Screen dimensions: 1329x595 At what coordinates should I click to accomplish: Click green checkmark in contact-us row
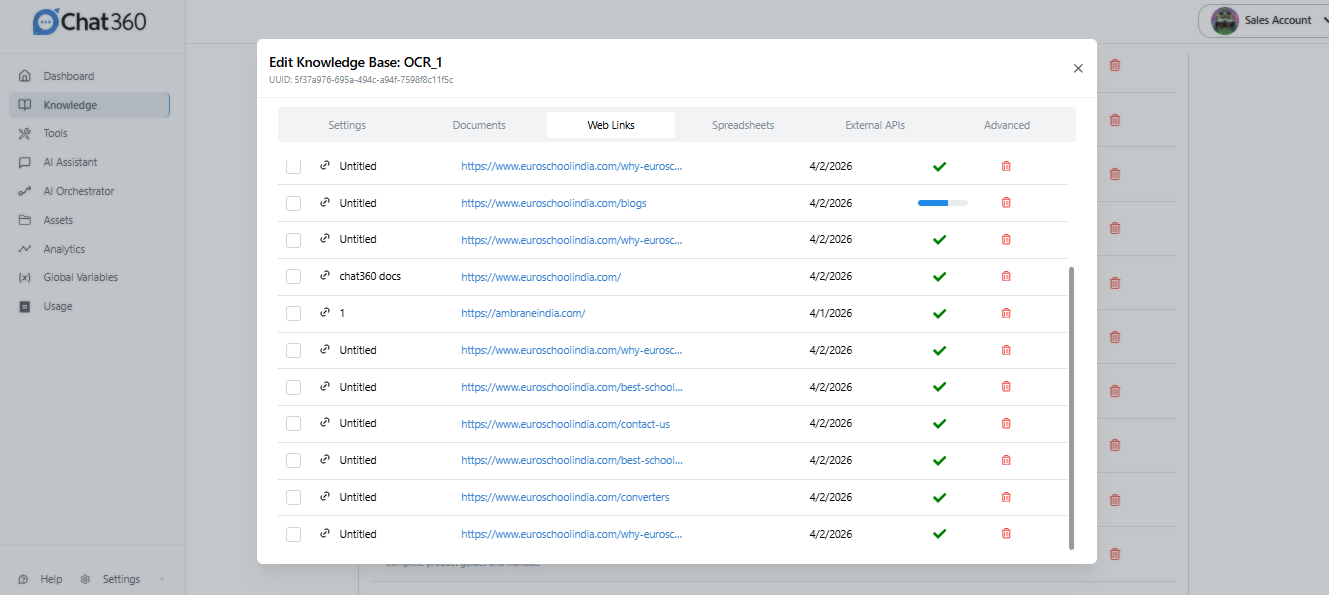click(x=939, y=423)
